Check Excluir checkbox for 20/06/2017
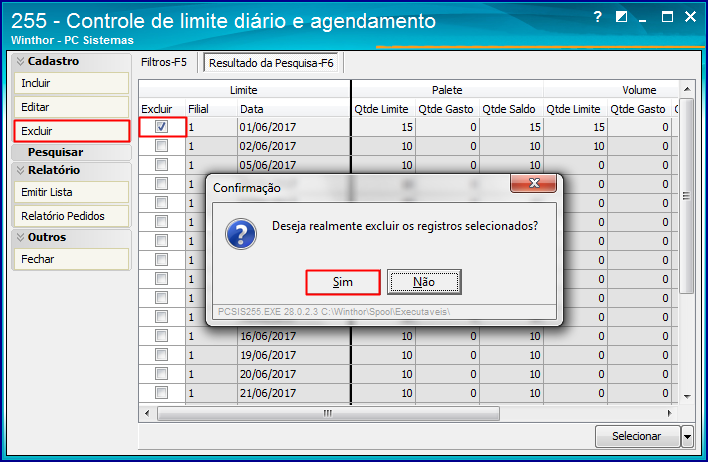 click(161, 373)
